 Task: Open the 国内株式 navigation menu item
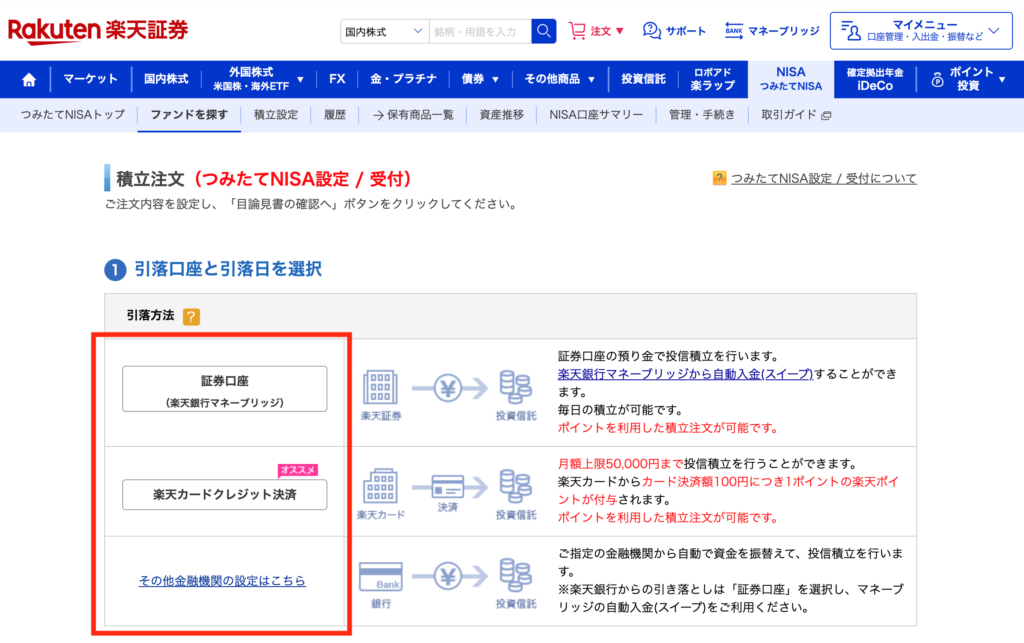pos(166,79)
